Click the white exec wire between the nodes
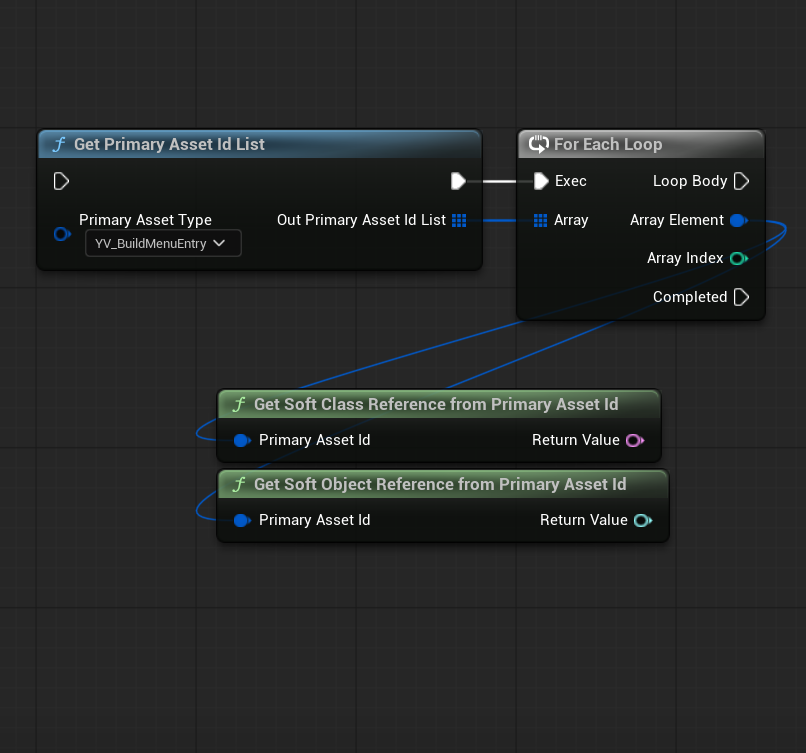This screenshot has width=806, height=753. 498,181
